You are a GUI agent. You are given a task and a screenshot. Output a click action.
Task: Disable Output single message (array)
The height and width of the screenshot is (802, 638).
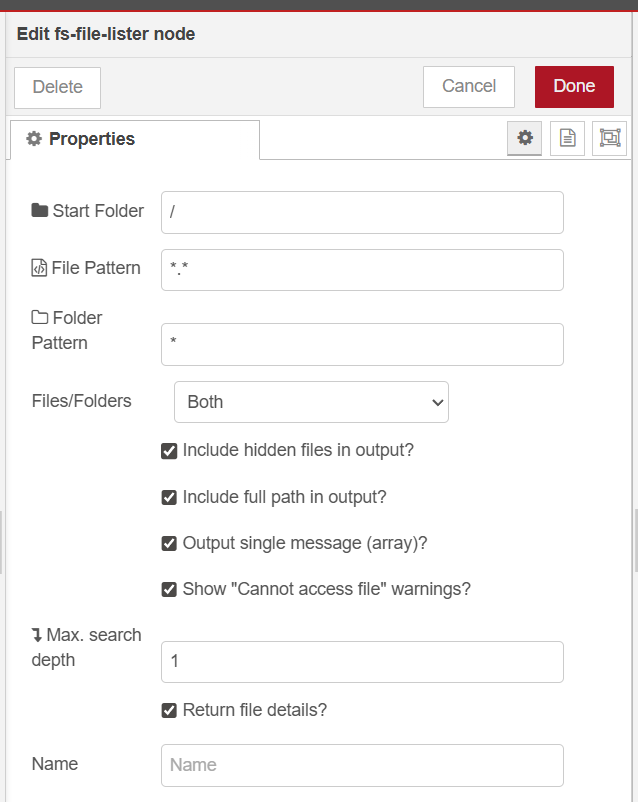pyautogui.click(x=169, y=544)
